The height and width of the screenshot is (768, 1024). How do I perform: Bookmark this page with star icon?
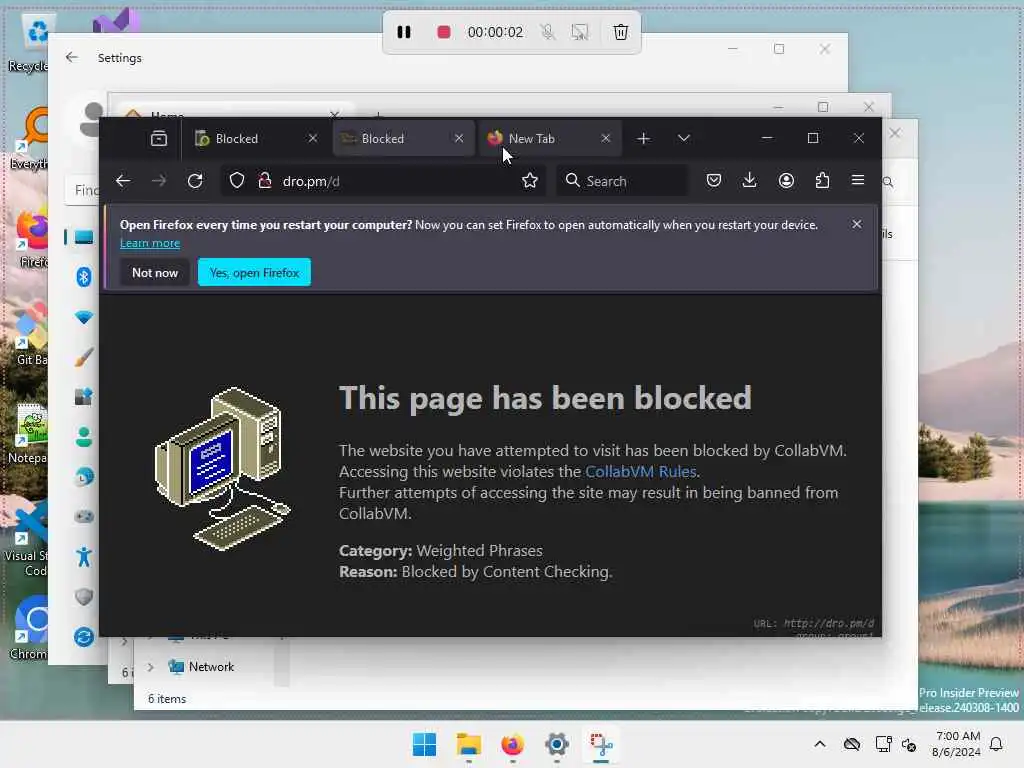point(530,181)
